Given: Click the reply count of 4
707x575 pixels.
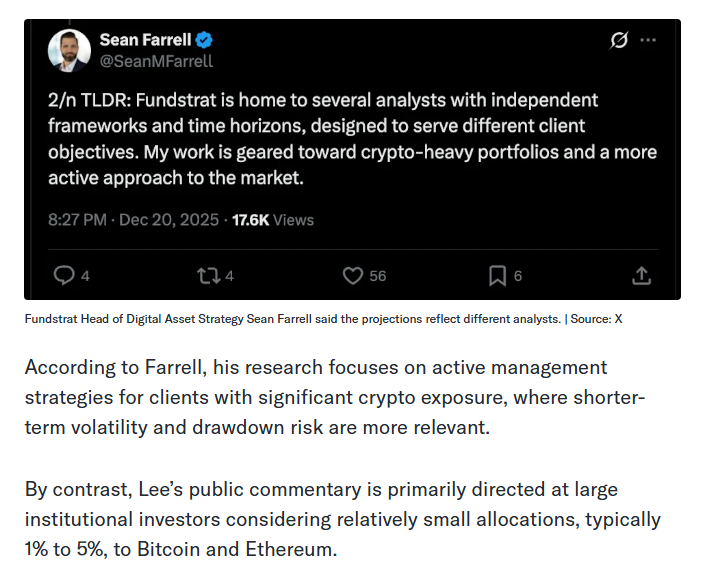Looking at the screenshot, I should point(85,276).
